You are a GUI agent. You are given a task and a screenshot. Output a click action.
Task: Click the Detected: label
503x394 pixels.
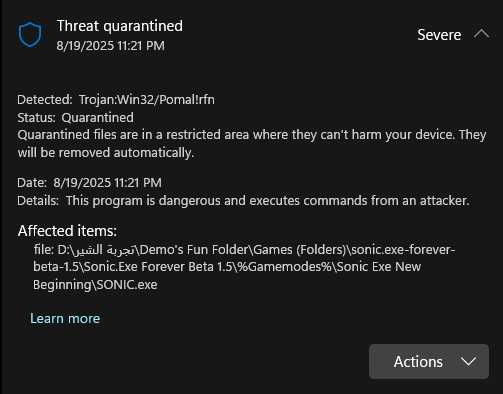[45, 100]
